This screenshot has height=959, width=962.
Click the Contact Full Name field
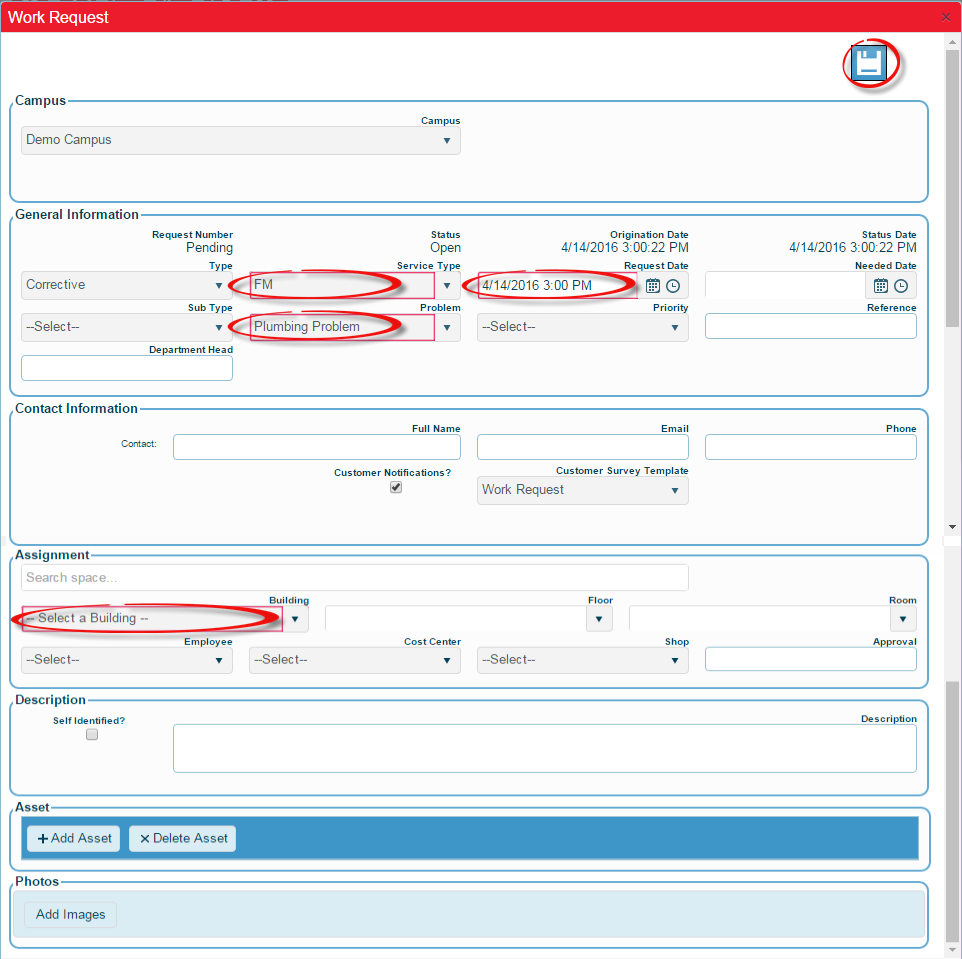pos(316,447)
